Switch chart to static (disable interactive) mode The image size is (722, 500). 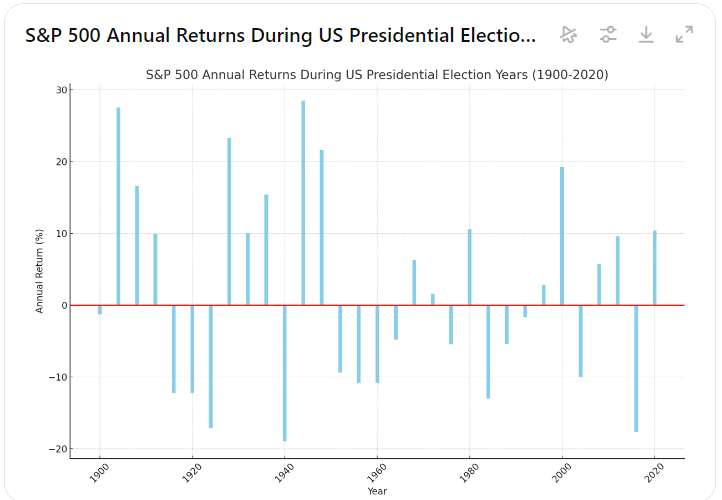569,35
